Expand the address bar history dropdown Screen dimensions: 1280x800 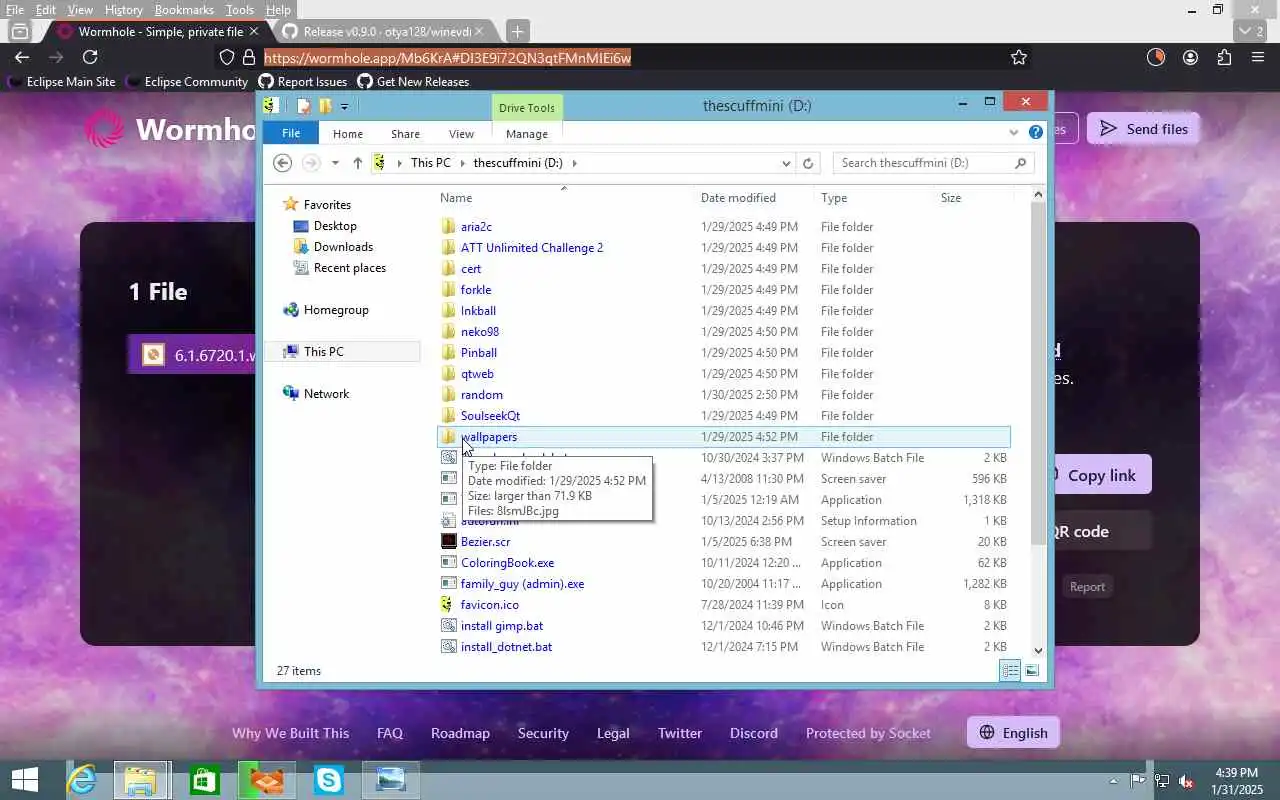point(786,163)
